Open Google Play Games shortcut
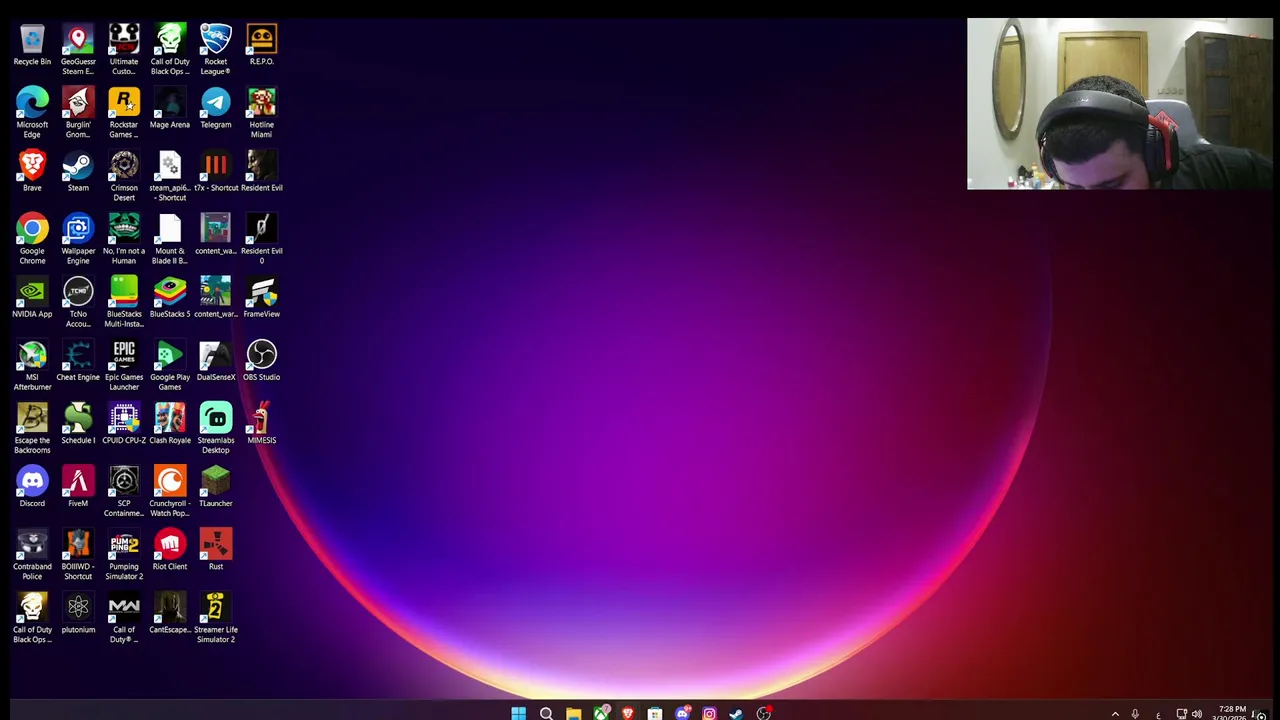Screen dimensions: 1280x720 click(x=170, y=365)
